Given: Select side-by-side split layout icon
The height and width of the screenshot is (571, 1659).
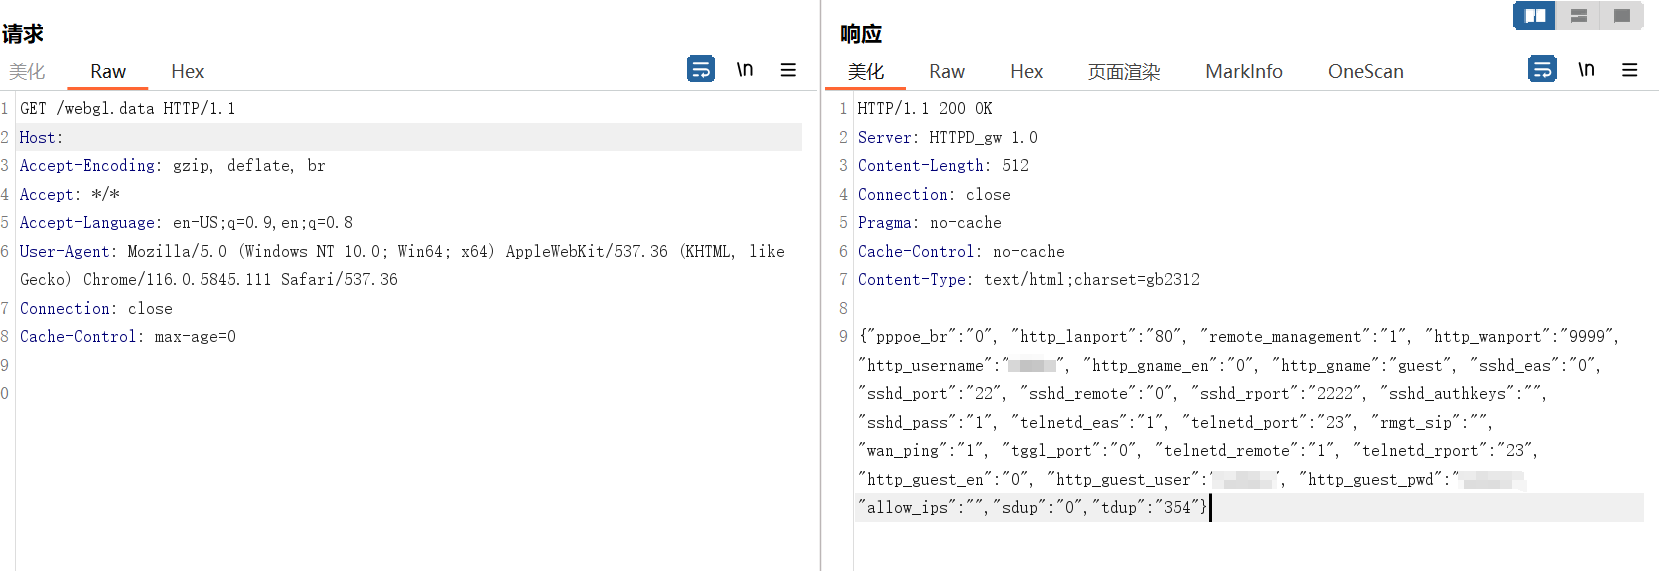Looking at the screenshot, I should click(x=1535, y=16).
